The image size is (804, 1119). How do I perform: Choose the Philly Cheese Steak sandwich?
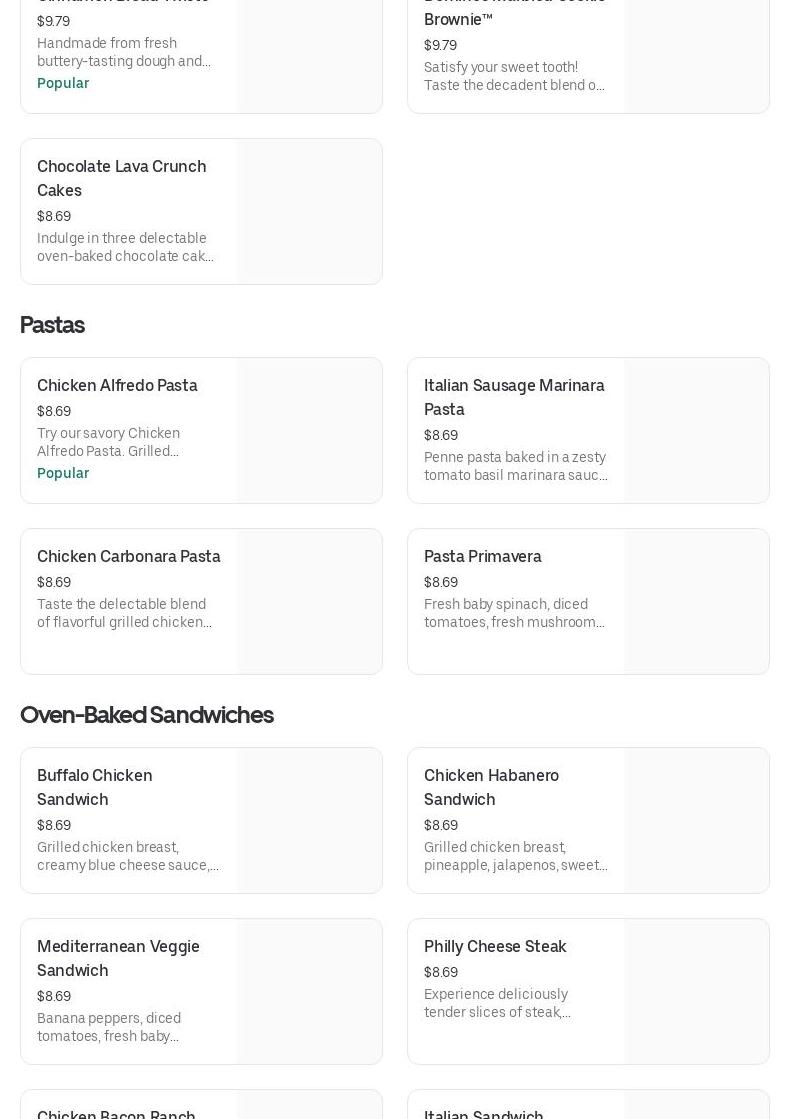tap(495, 947)
